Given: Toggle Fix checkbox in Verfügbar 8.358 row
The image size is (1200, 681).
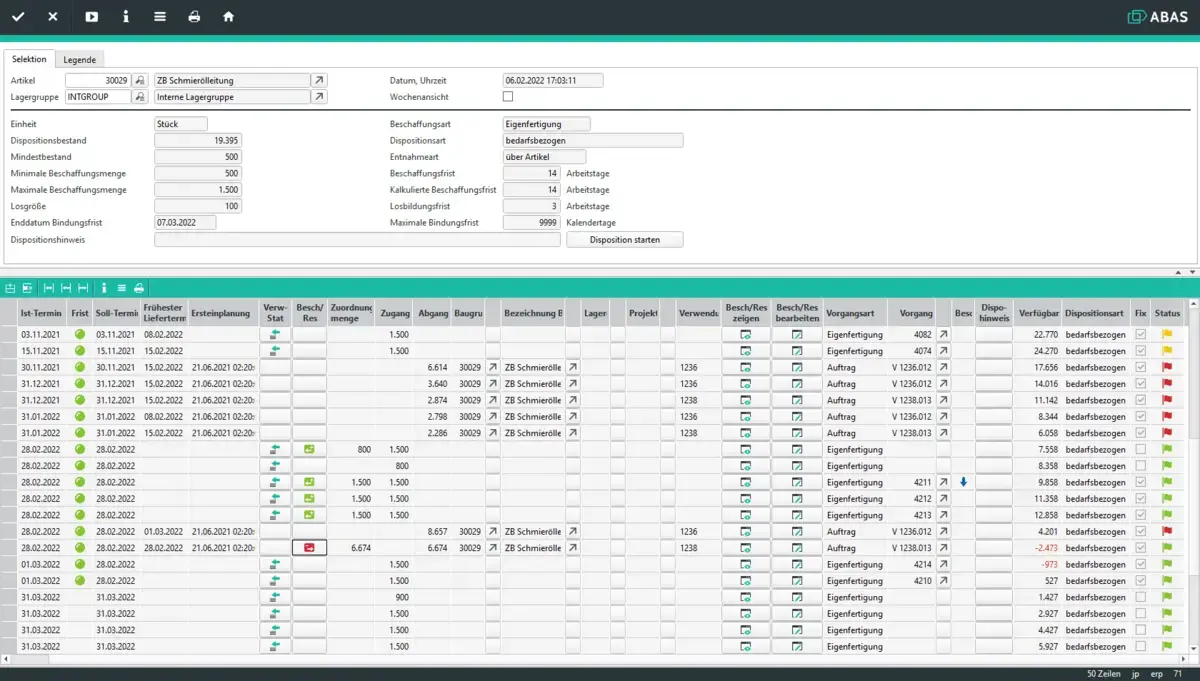Looking at the screenshot, I should [1141, 466].
